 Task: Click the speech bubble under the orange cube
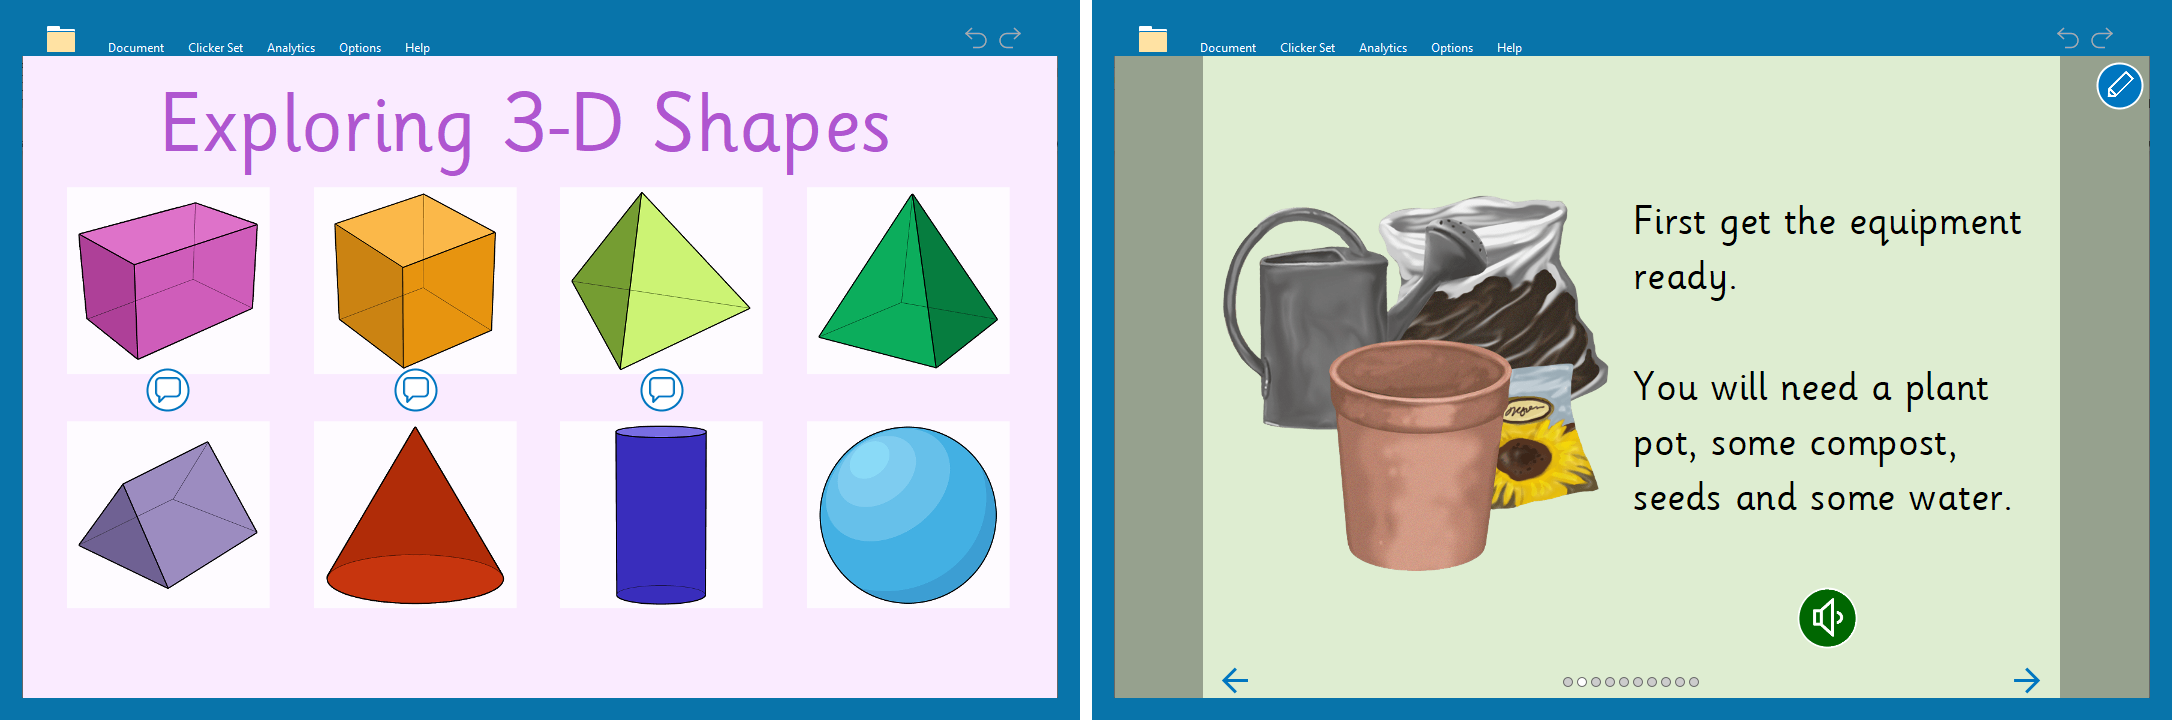[x=416, y=390]
